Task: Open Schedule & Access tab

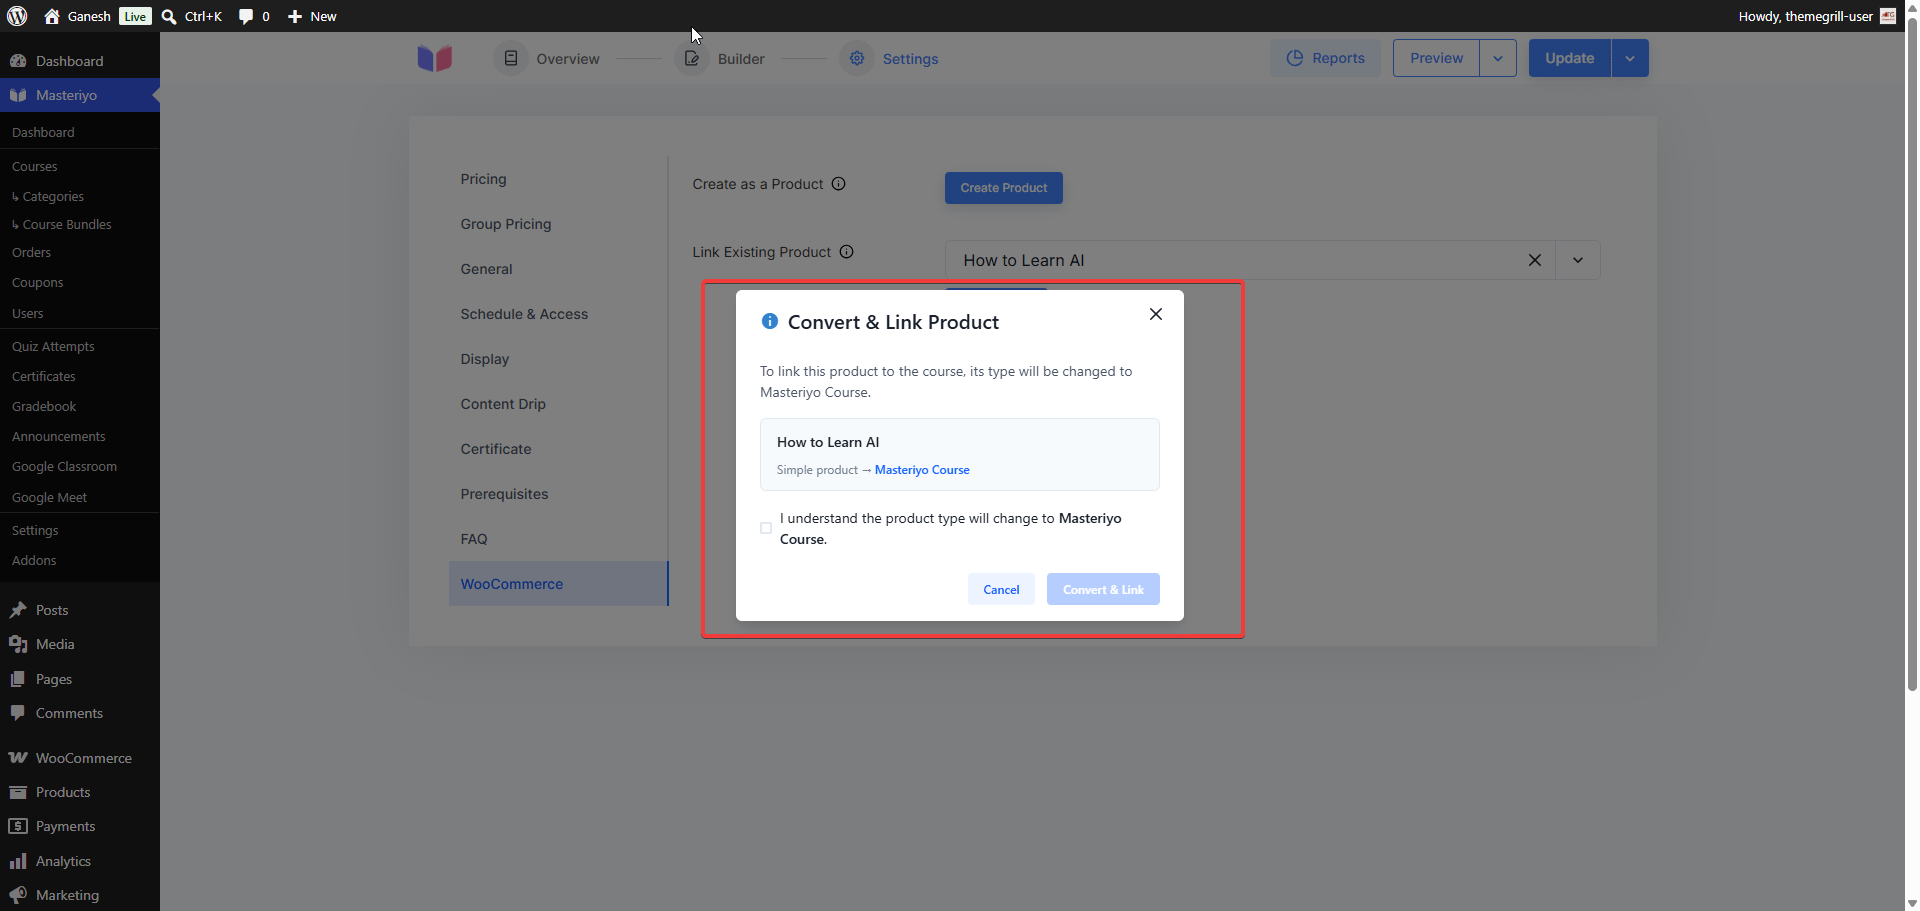Action: coord(558,314)
